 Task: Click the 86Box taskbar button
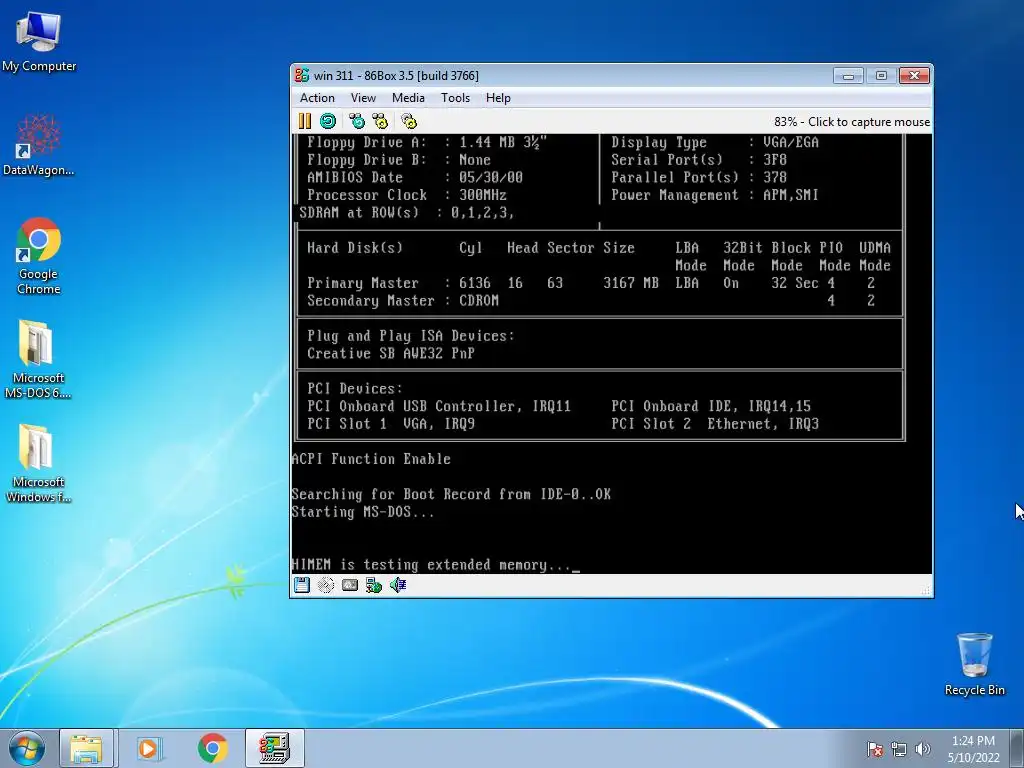click(274, 748)
